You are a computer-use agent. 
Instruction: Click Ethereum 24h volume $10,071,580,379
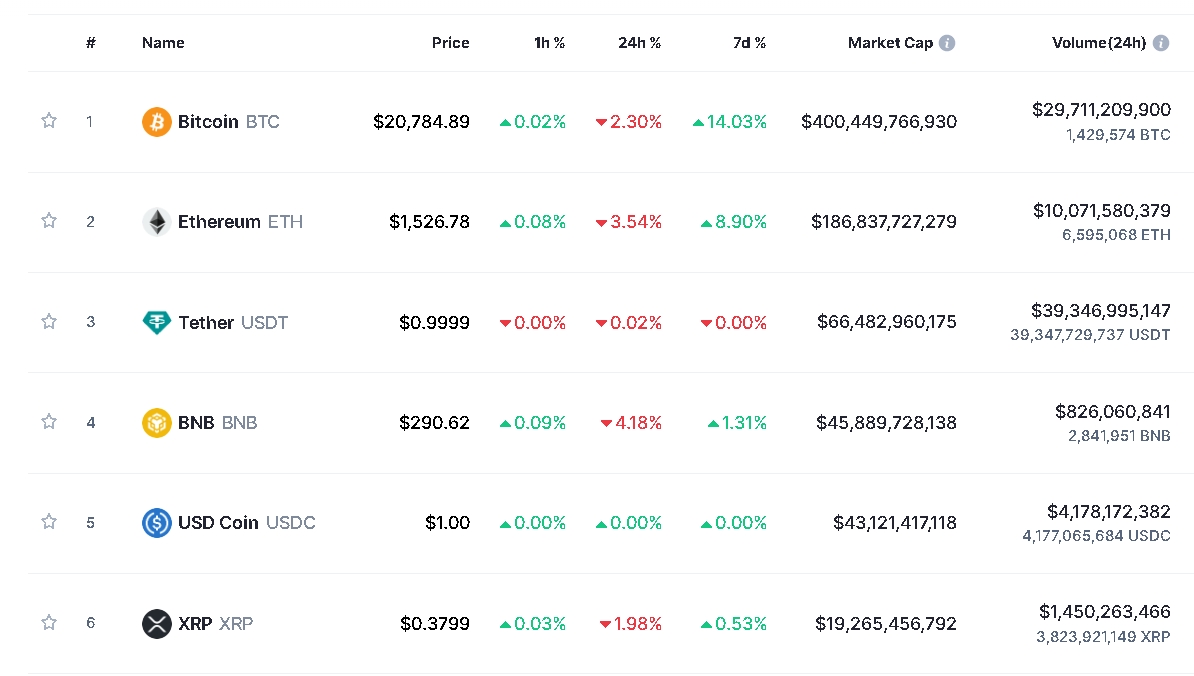[x=1101, y=210]
